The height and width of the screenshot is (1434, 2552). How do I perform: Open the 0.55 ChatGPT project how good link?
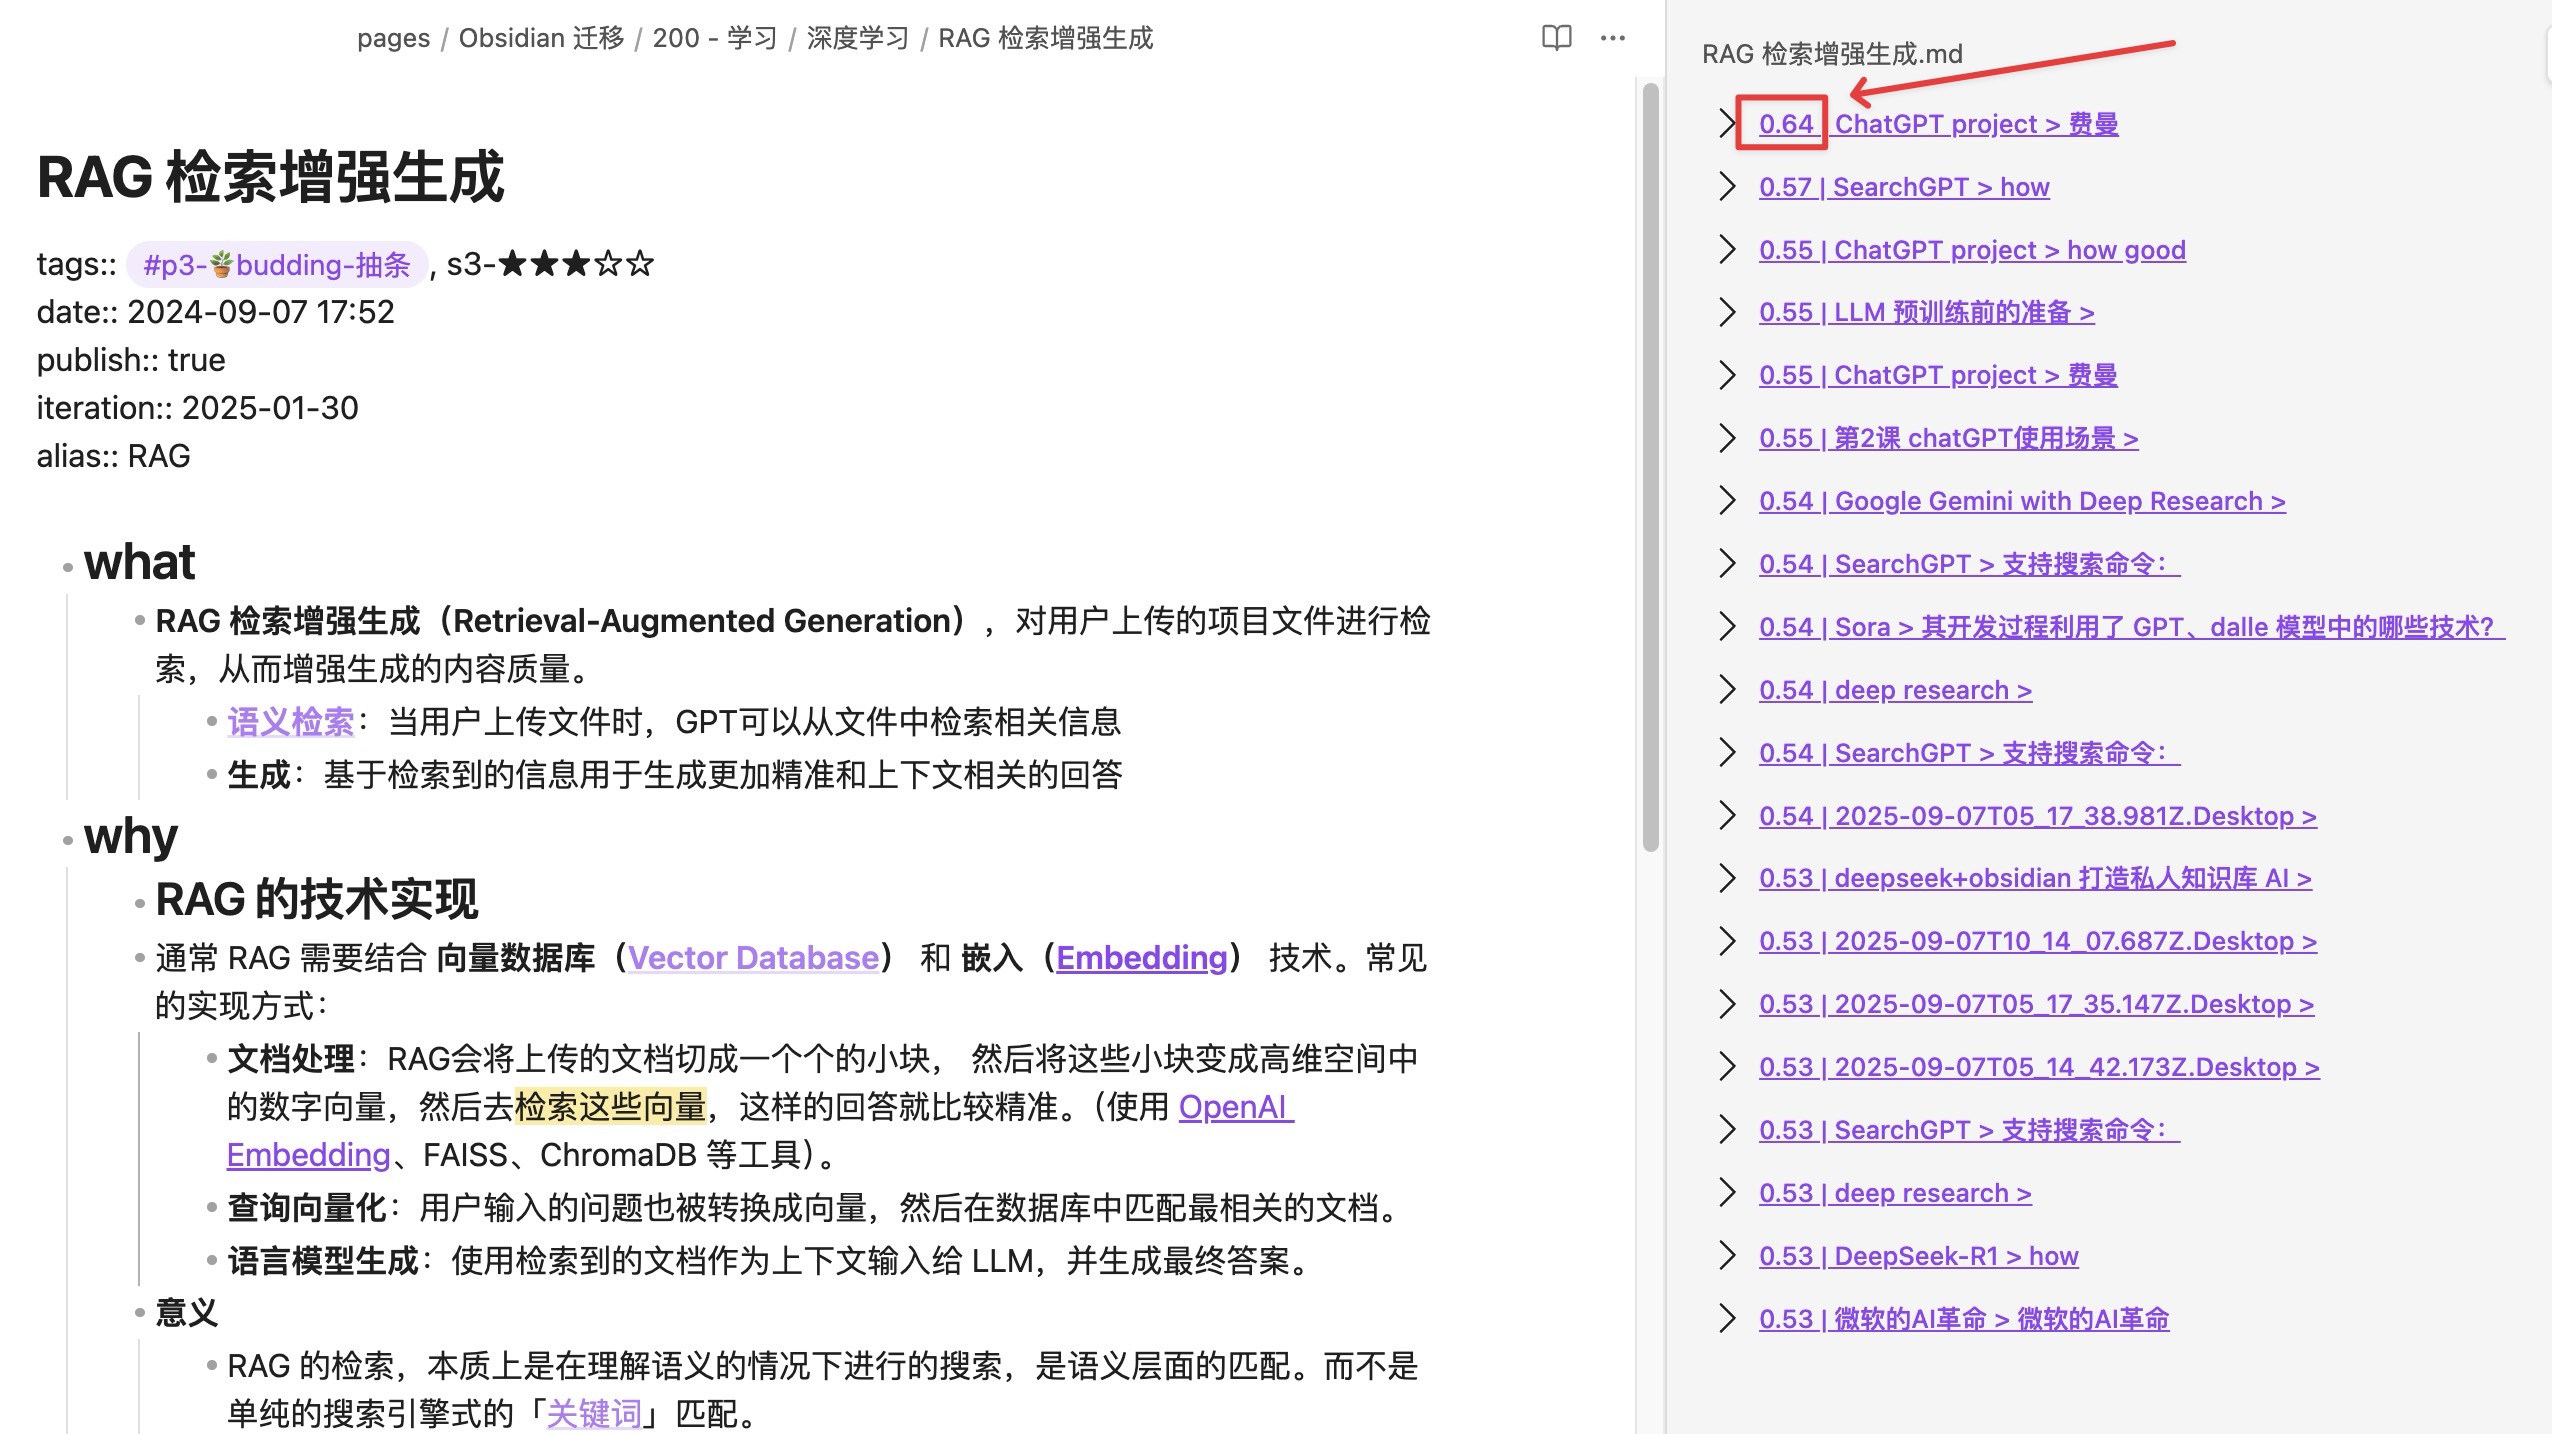coord(1971,249)
